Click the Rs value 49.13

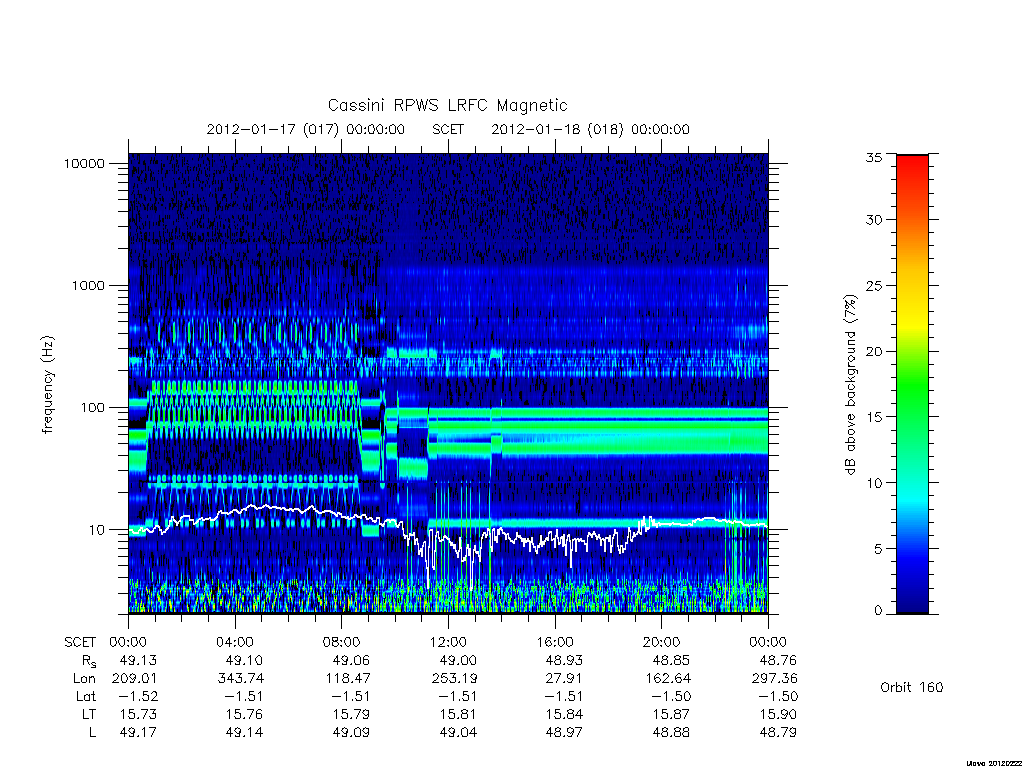[x=138, y=660]
